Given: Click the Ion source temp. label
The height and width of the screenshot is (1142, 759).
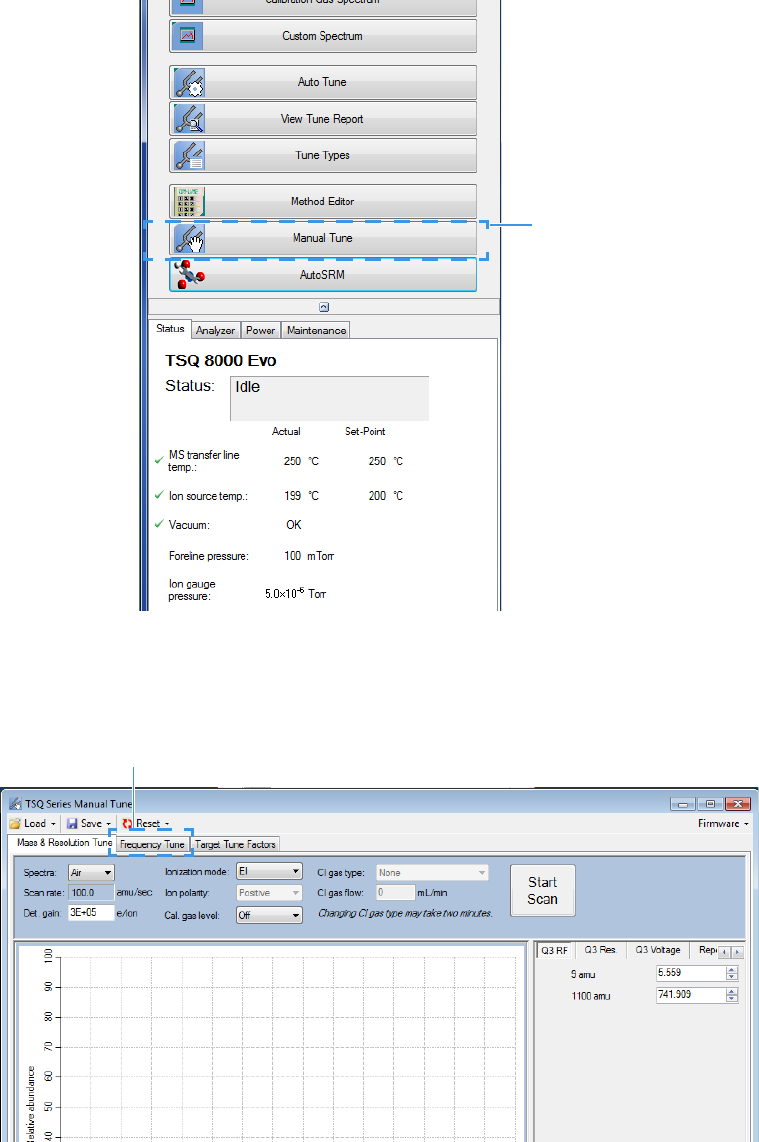Looking at the screenshot, I should (x=208, y=496).
